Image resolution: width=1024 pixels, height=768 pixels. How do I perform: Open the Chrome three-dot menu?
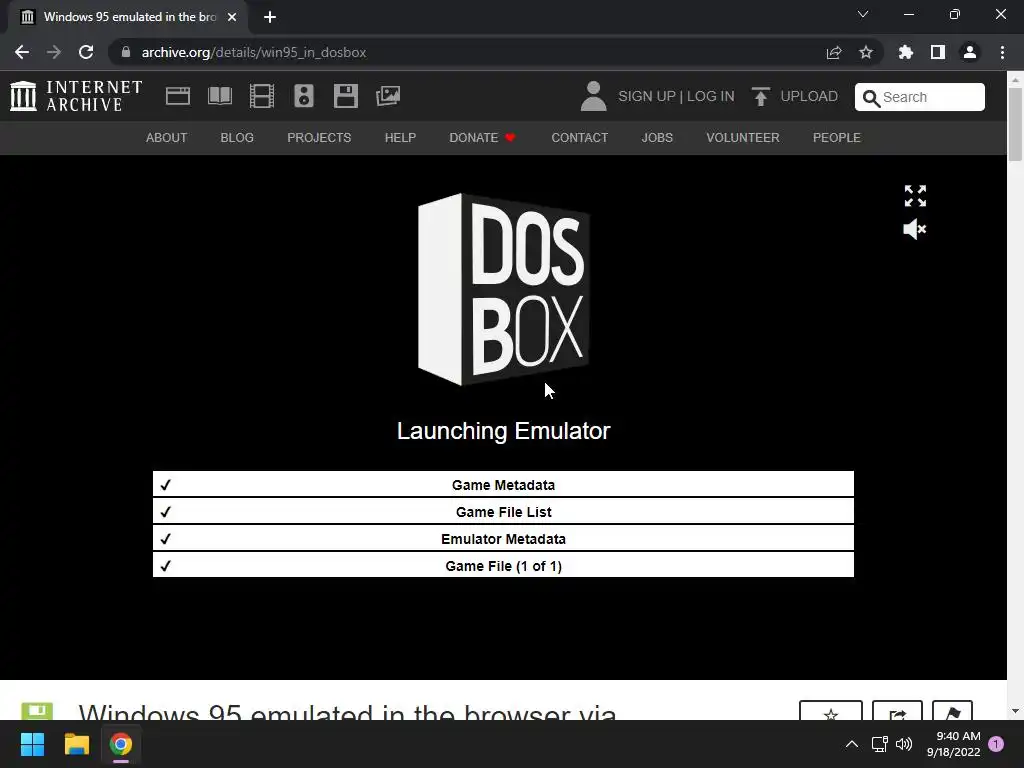(x=1002, y=52)
